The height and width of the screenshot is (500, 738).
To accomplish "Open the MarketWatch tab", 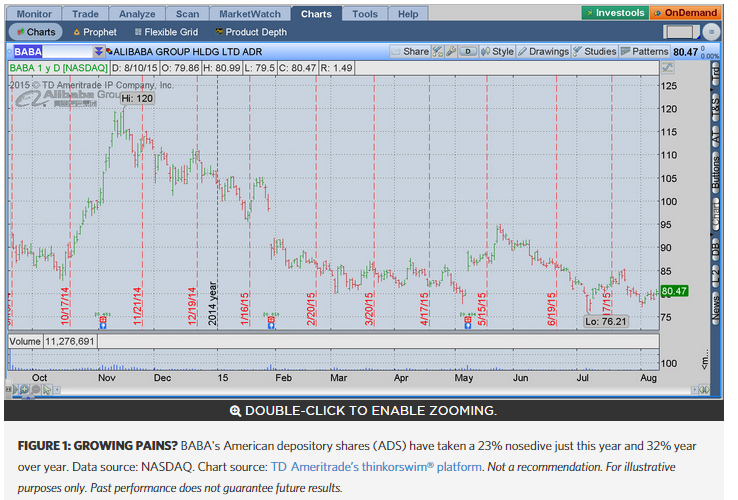I will (250, 14).
